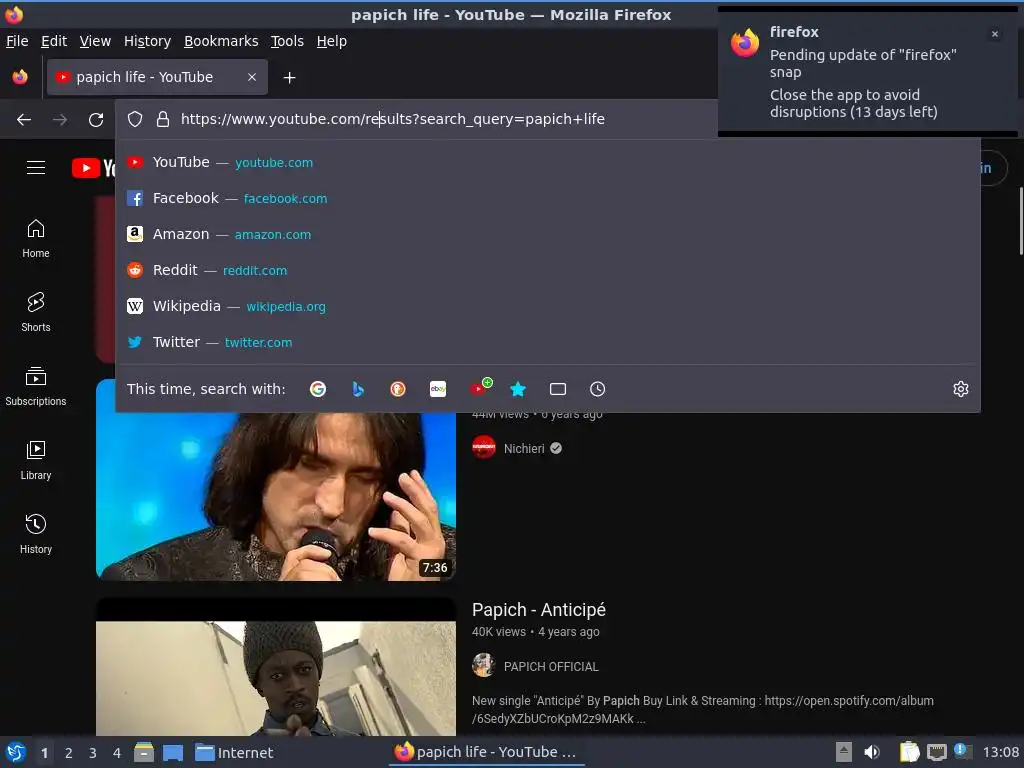Open a new tab with plus button
Viewport: 1024px width, 768px height.
[x=289, y=78]
